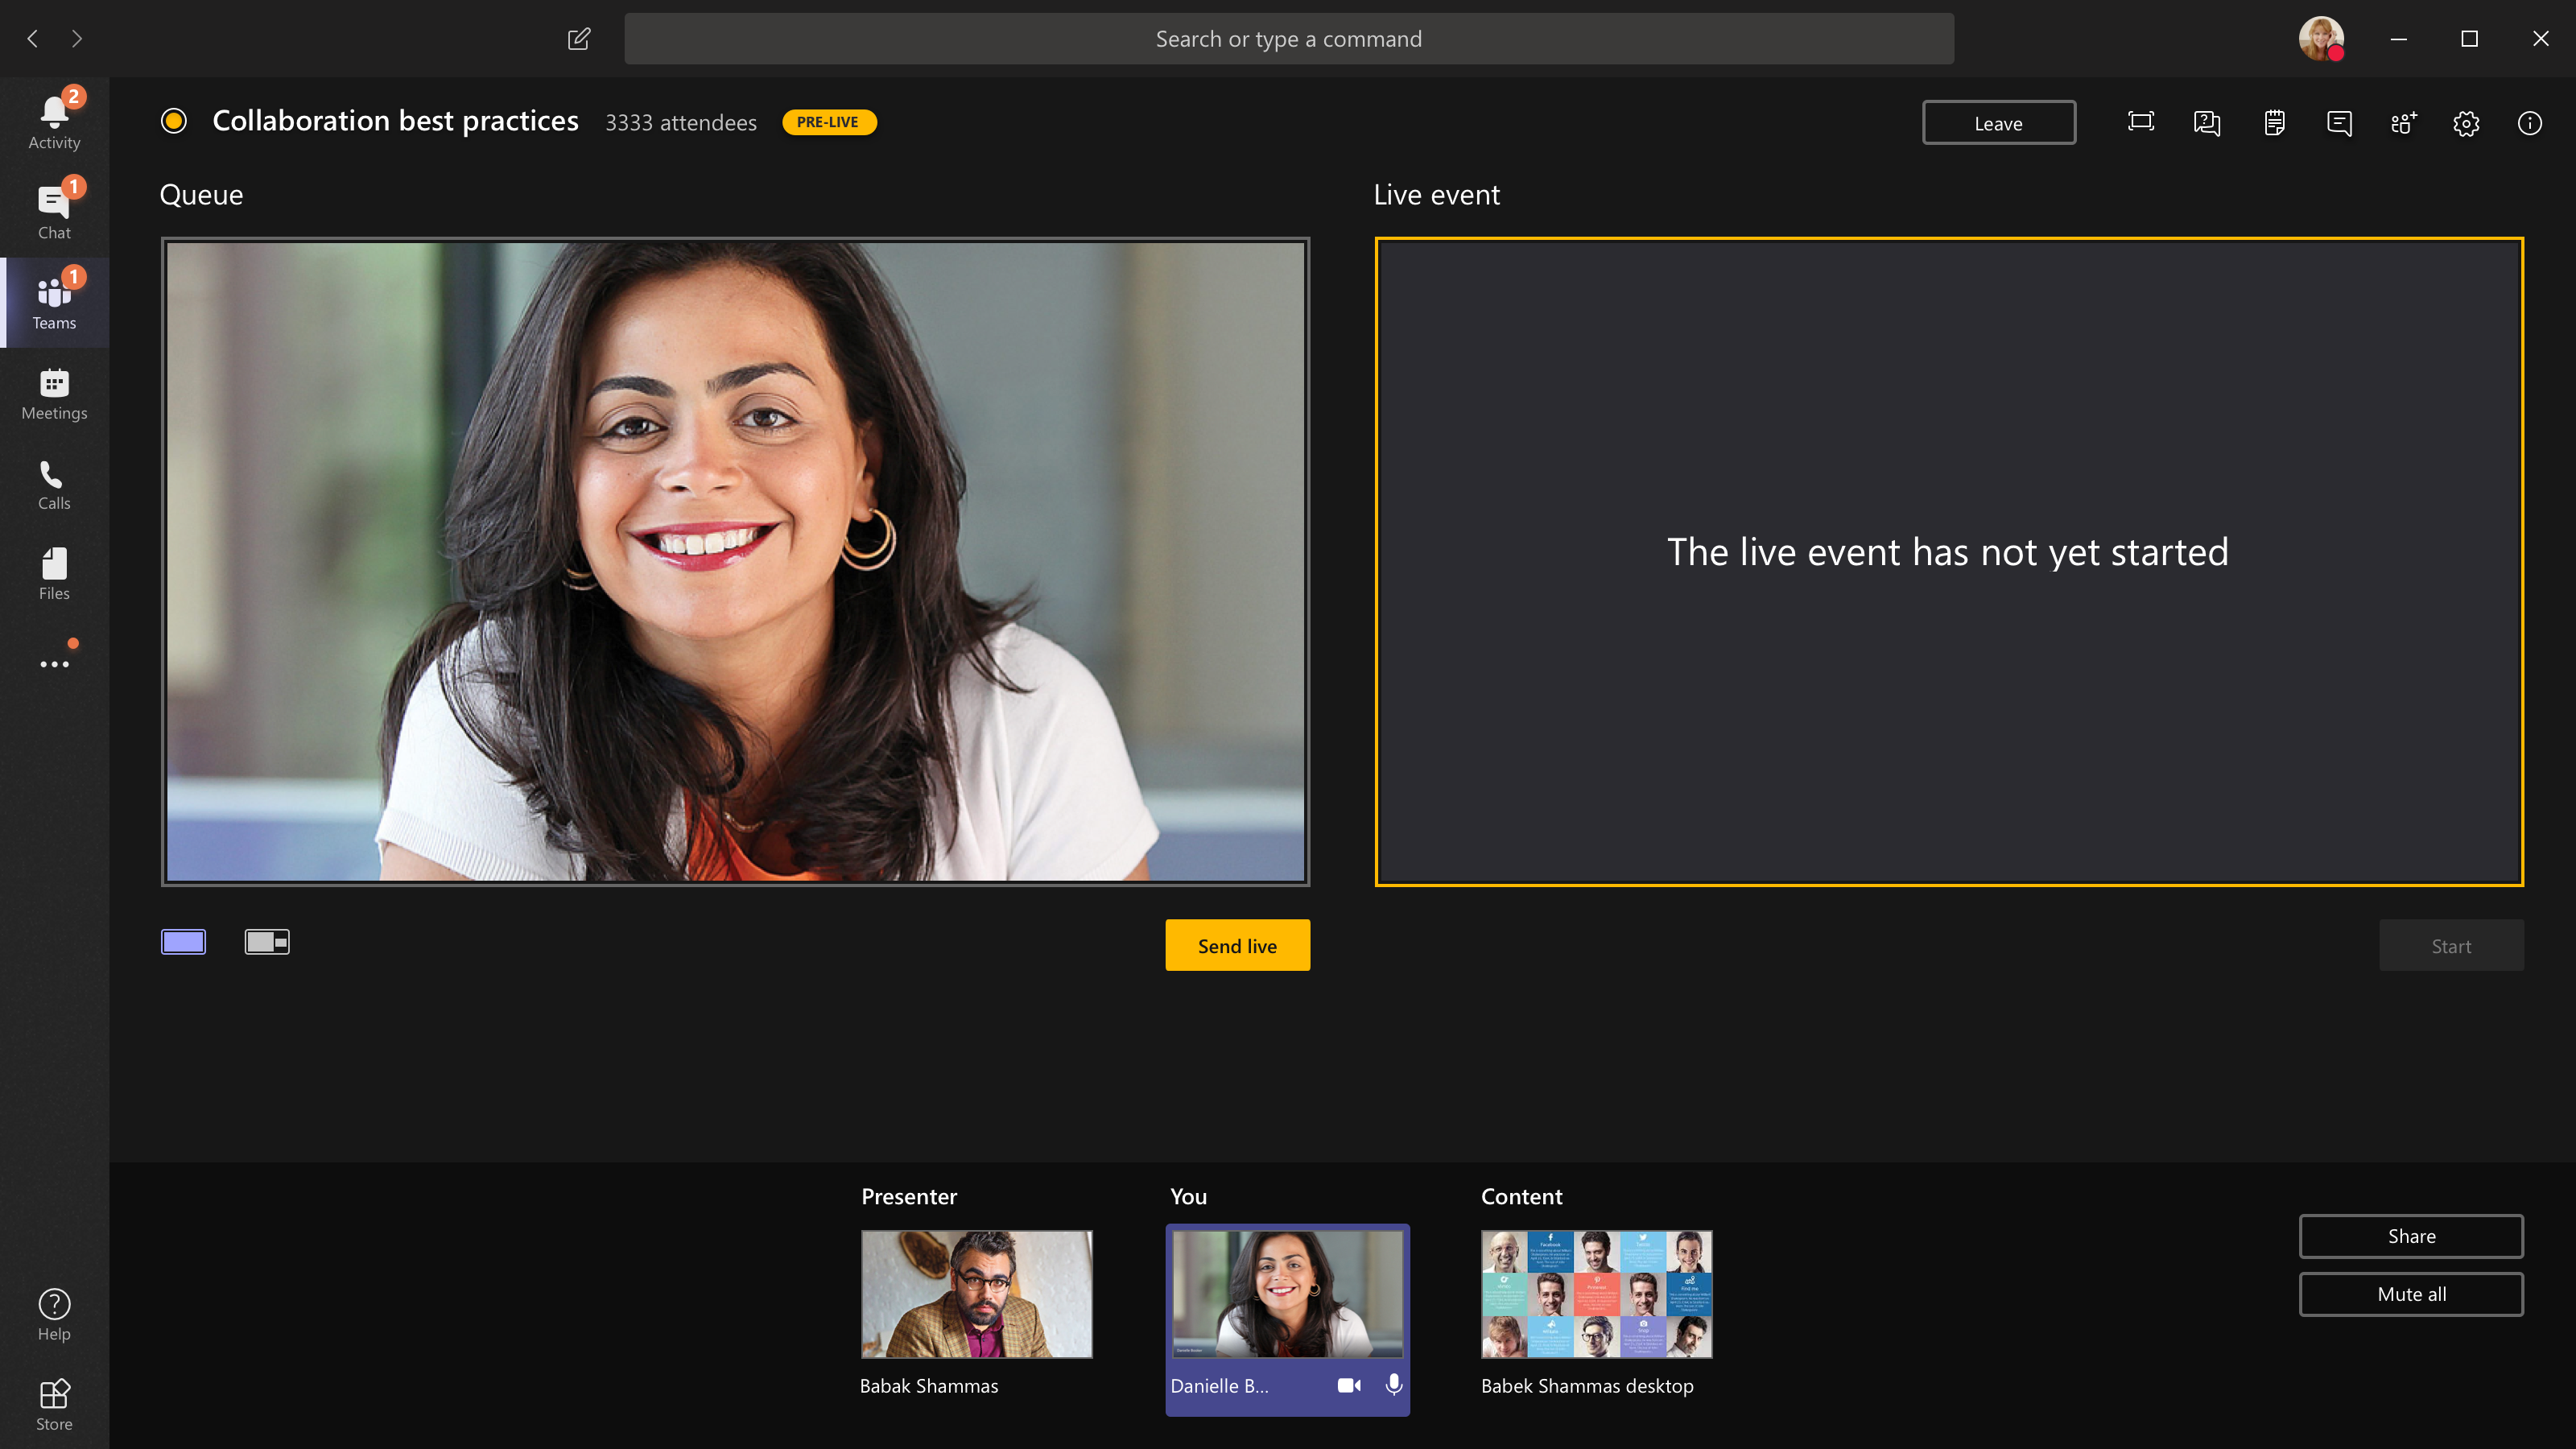The image size is (2576, 1449).
Task: Open the meeting notes panel icon
Action: point(2273,122)
